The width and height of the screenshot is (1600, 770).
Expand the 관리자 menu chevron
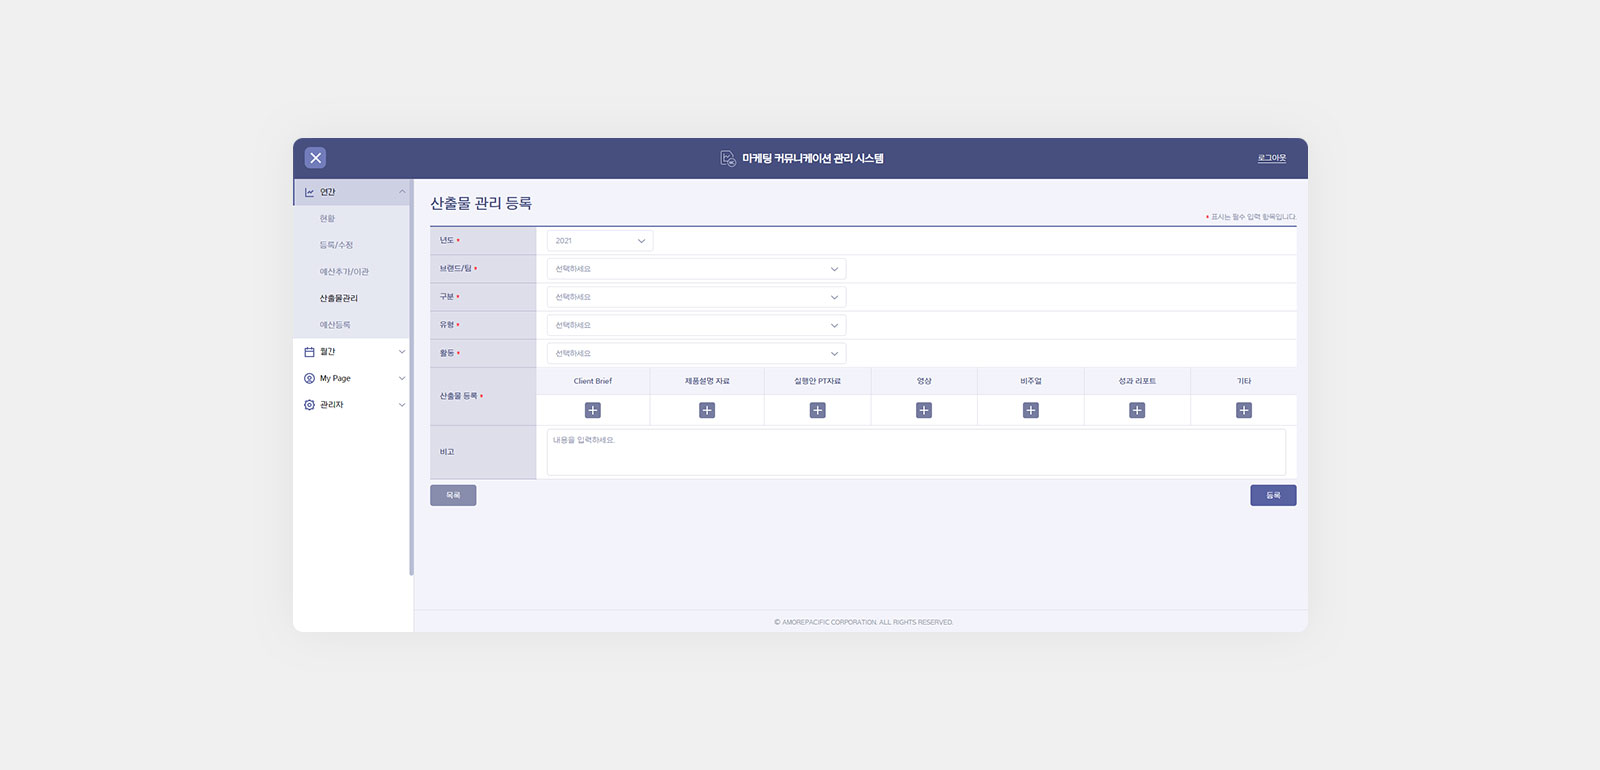[x=402, y=405]
